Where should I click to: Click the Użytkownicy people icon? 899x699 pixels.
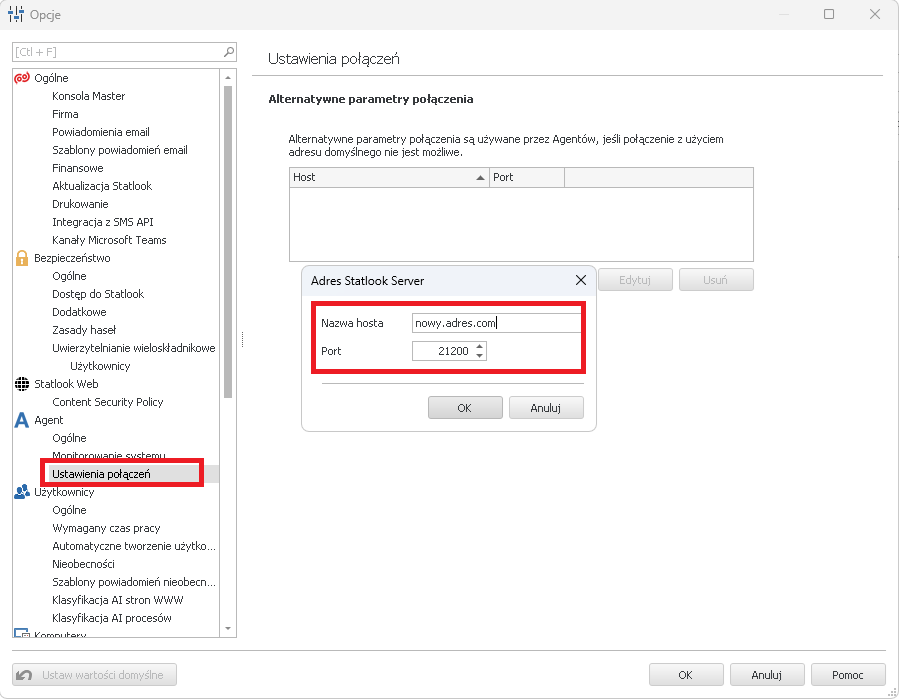(x=22, y=492)
